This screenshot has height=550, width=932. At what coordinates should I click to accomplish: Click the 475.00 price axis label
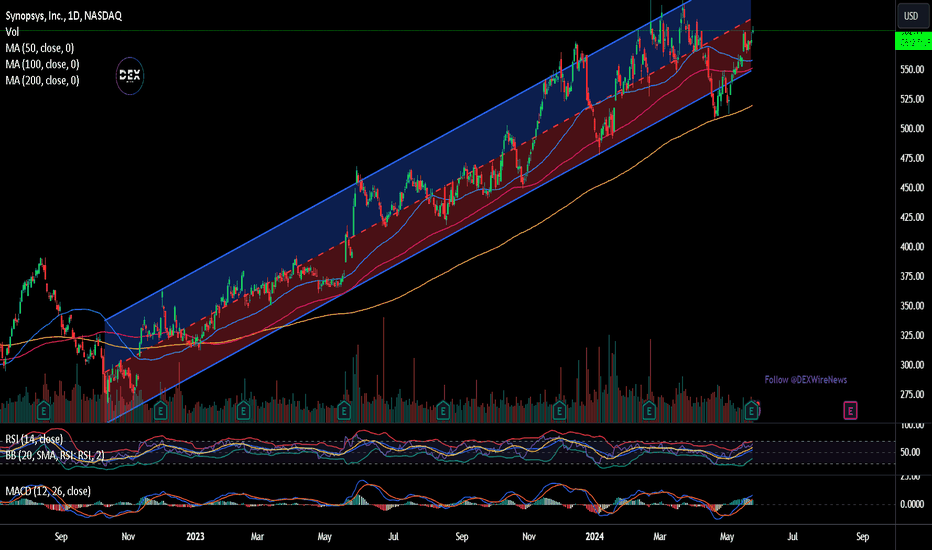[x=912, y=158]
